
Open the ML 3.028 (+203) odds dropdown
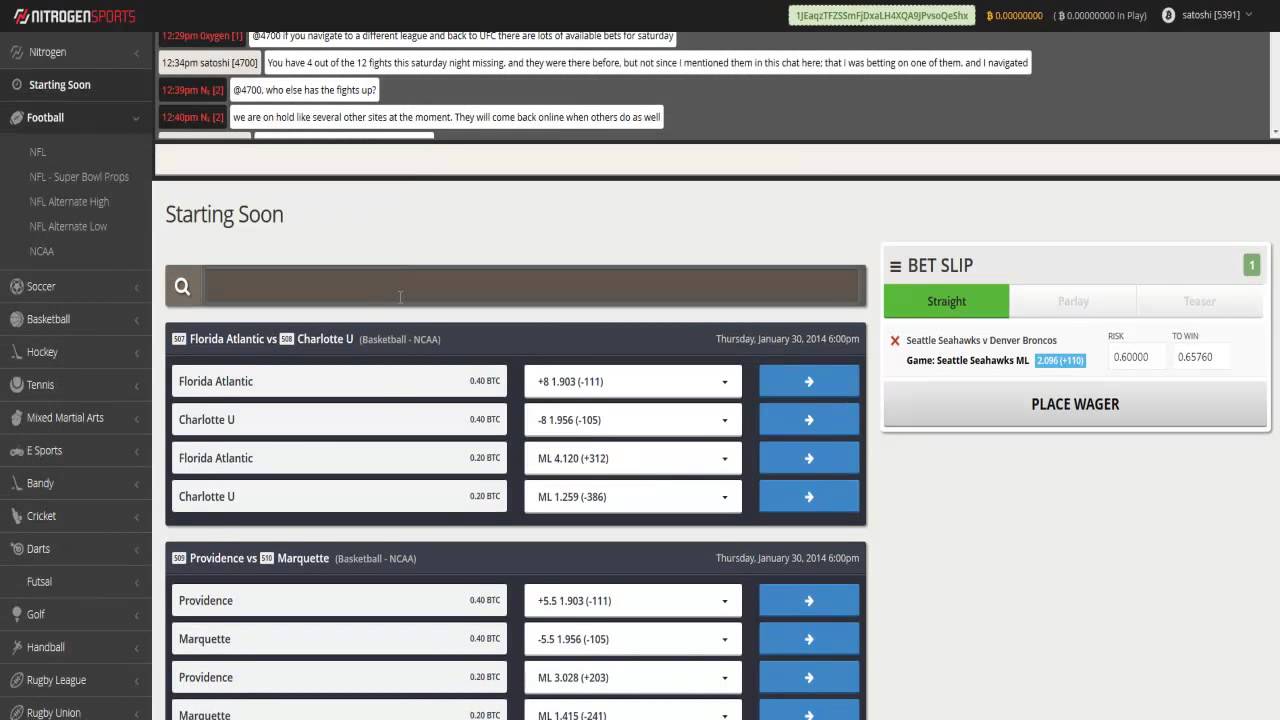[633, 678]
